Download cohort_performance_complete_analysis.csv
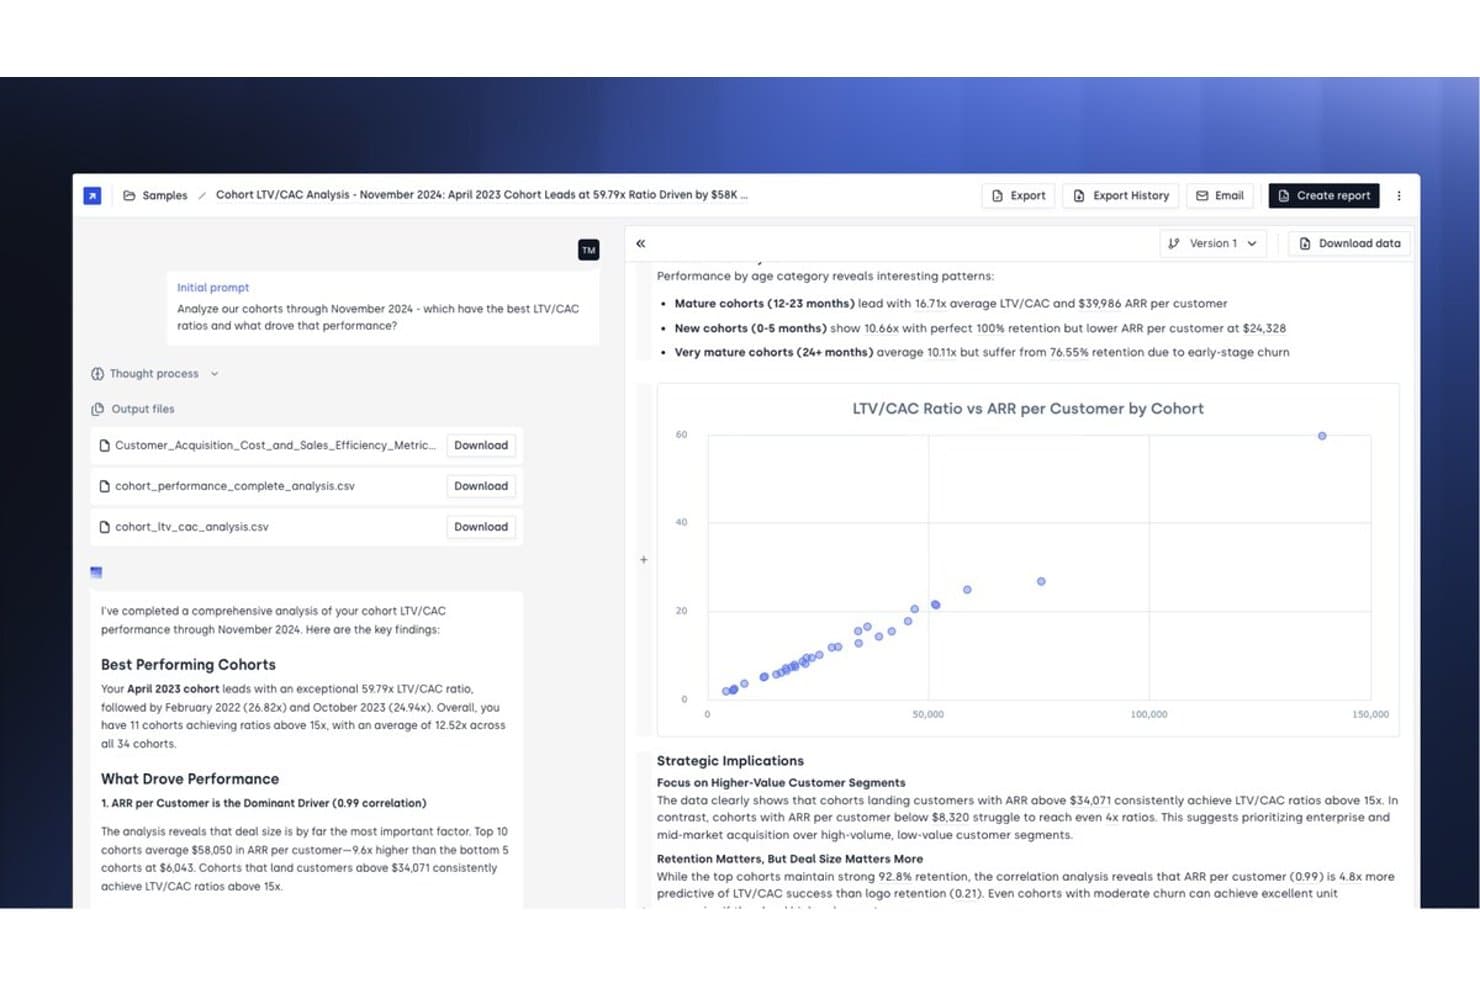Viewport: 1480px width, 987px height. 481,487
